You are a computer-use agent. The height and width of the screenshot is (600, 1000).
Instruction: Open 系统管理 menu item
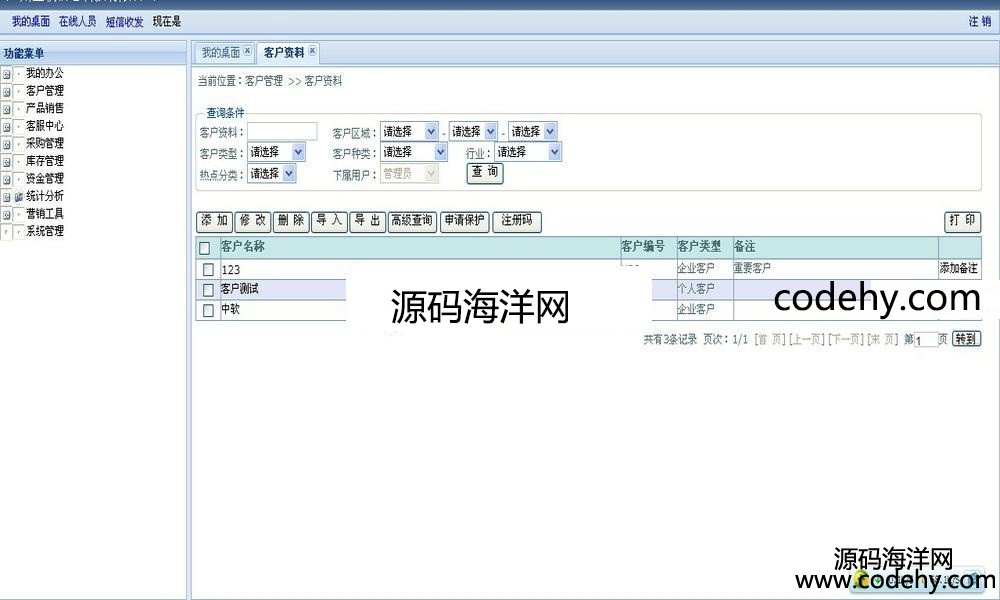pyautogui.click(x=45, y=231)
